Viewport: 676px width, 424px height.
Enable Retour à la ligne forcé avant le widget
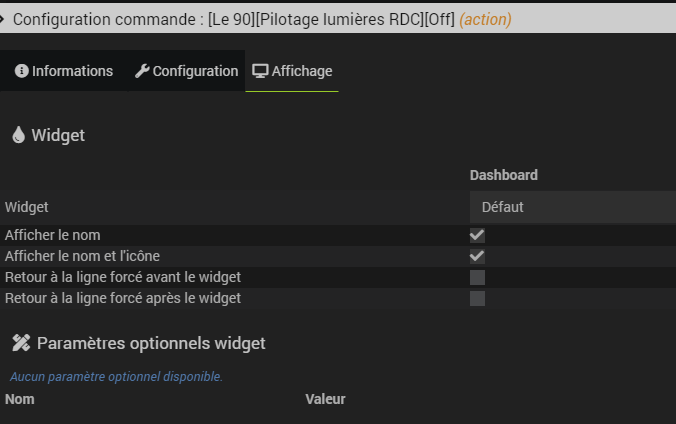(477, 277)
